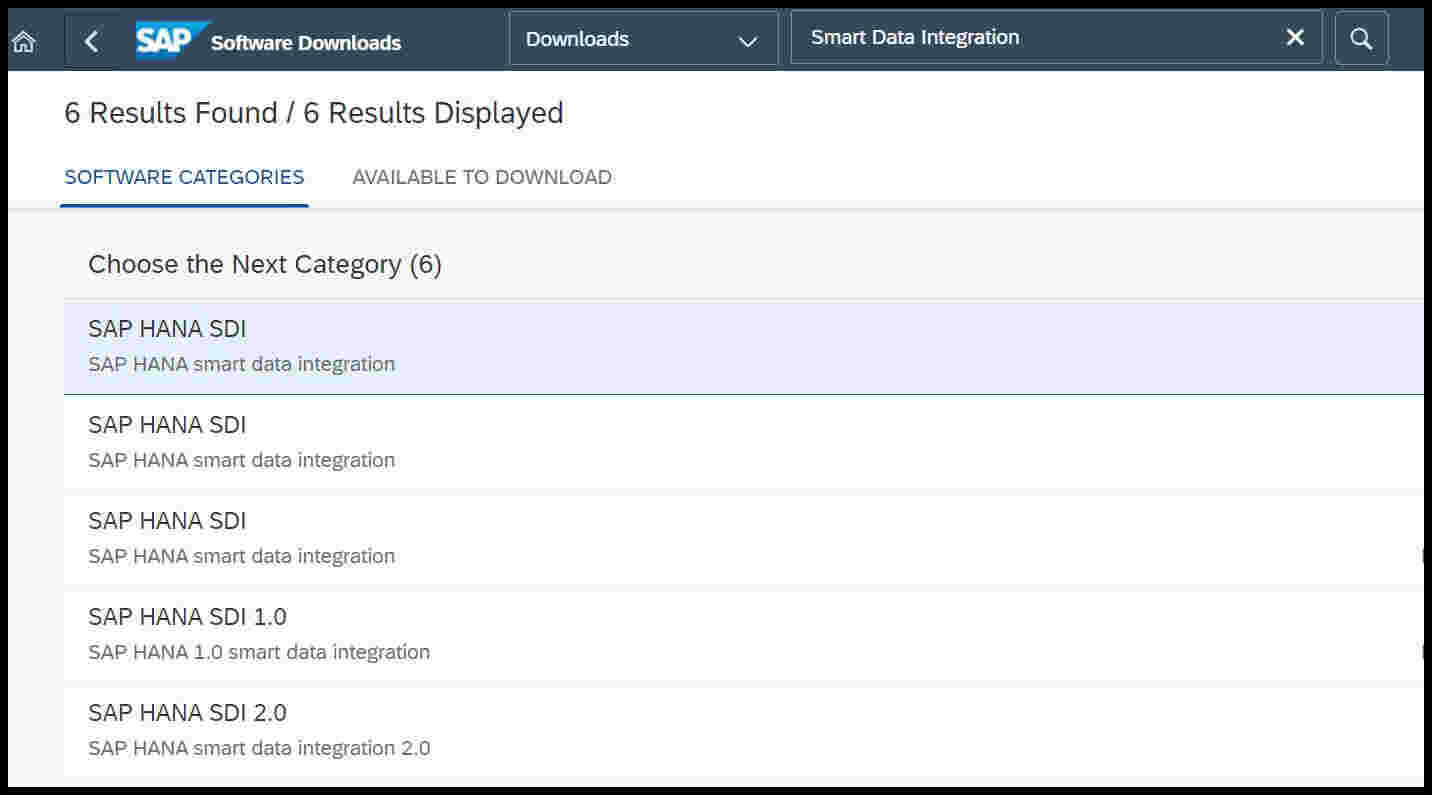Image resolution: width=1432 pixels, height=795 pixels.
Task: Expand the chevron on the Downloads selector
Action: 747,41
